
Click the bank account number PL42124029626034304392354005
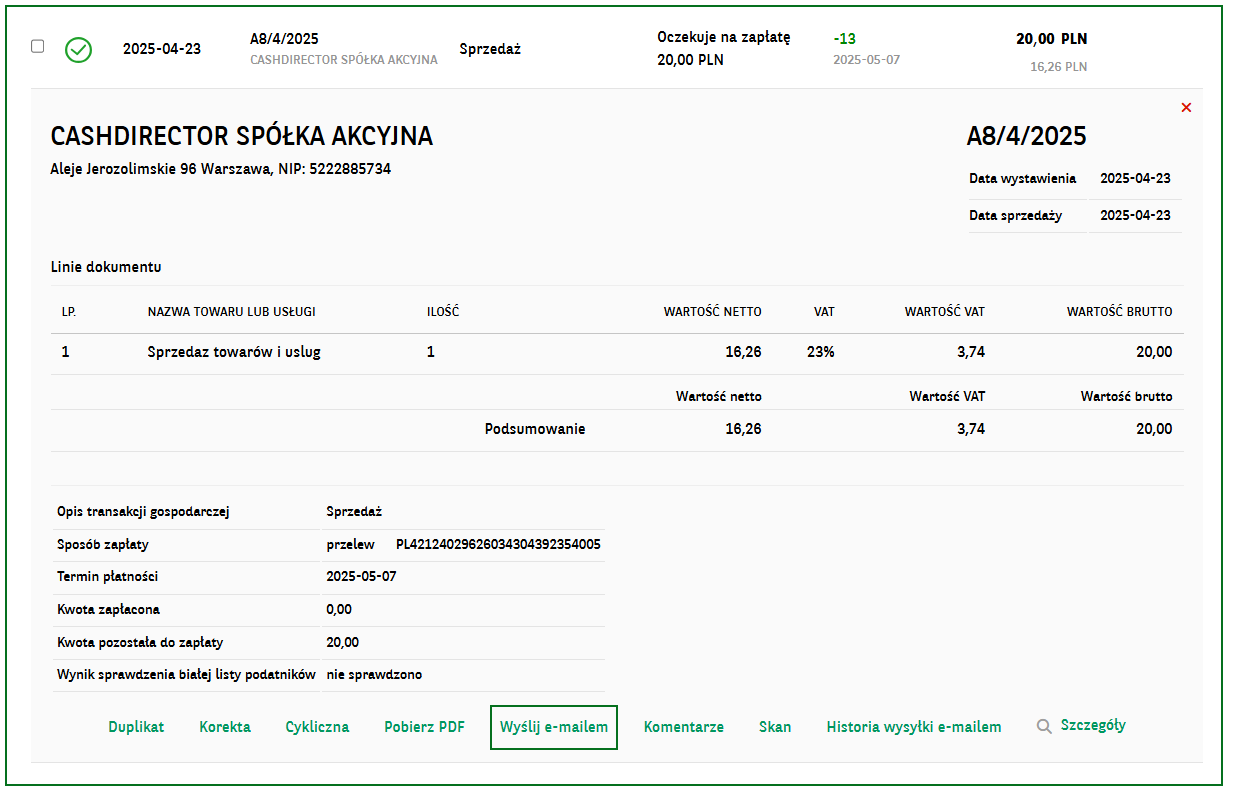(x=498, y=545)
